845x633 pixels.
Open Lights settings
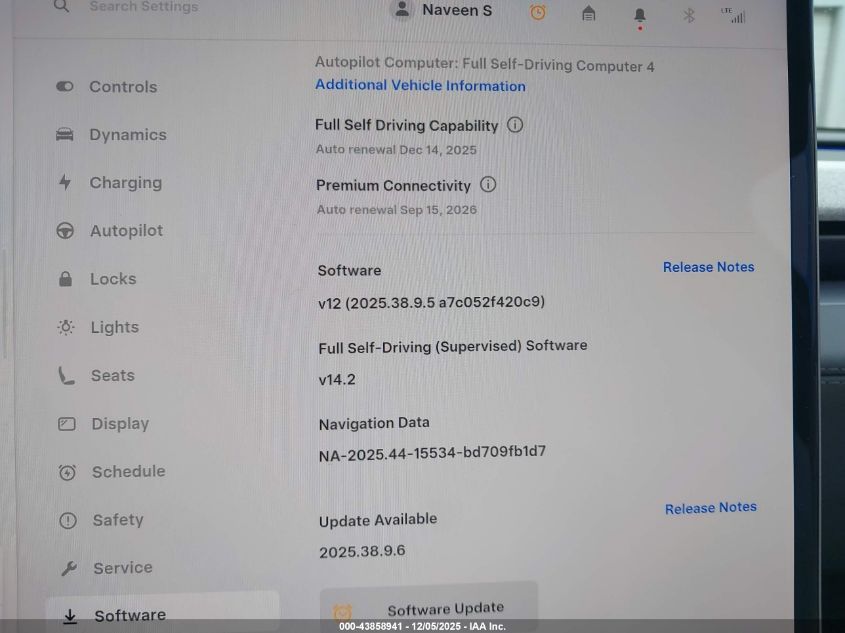click(x=114, y=327)
